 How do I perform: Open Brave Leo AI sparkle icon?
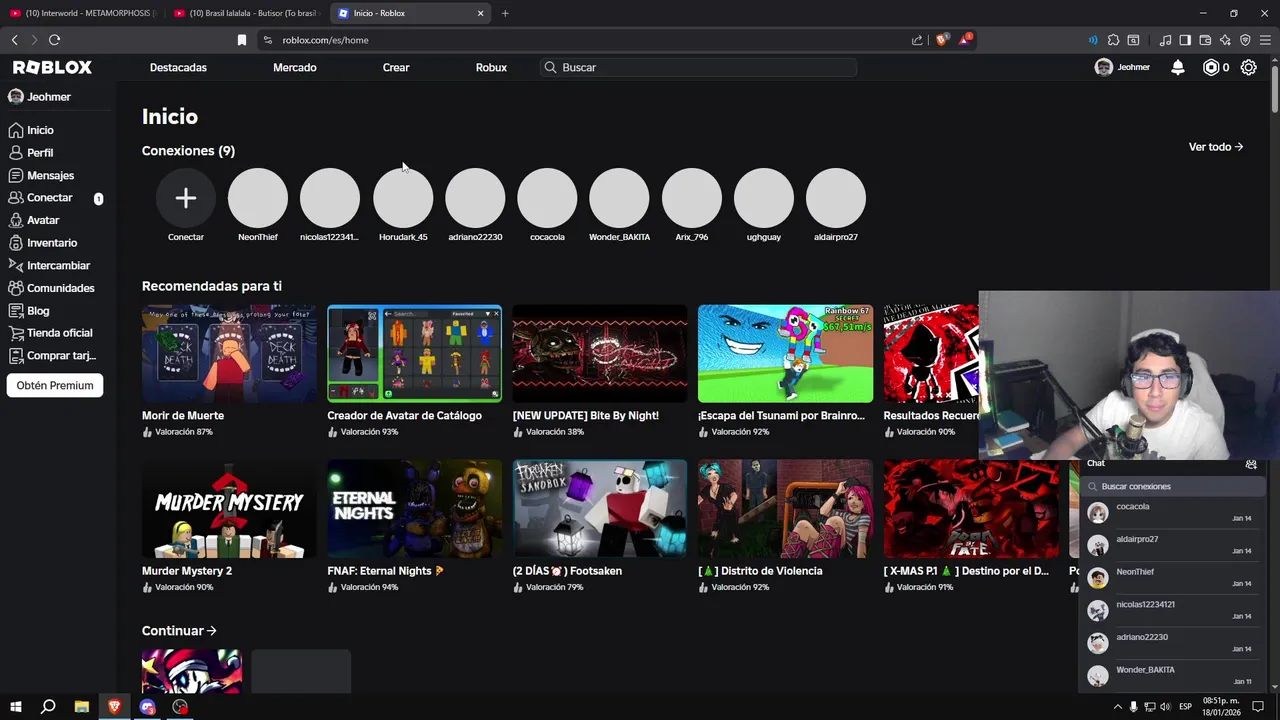point(1225,40)
